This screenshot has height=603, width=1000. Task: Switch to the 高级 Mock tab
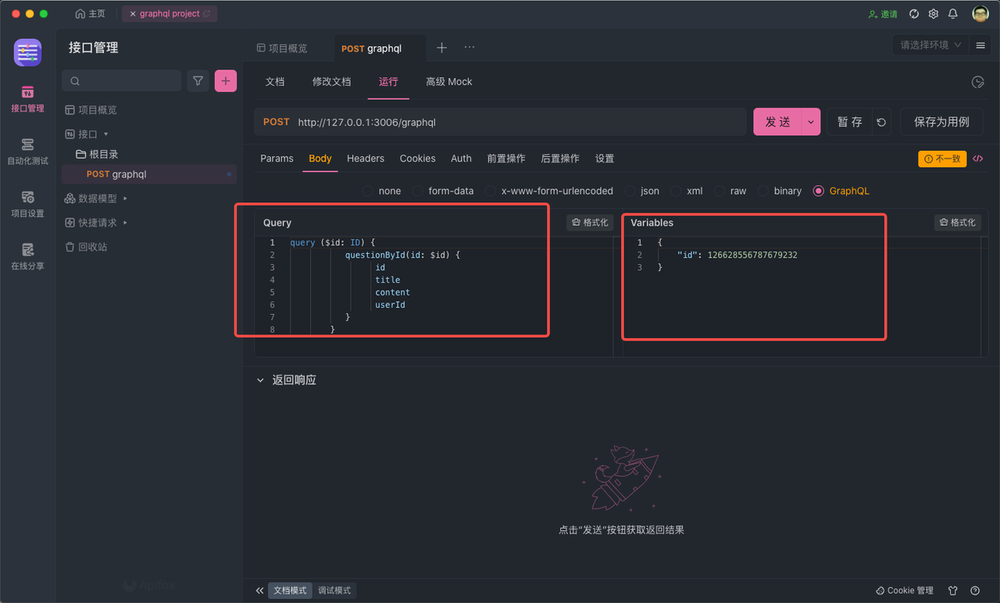tap(449, 82)
